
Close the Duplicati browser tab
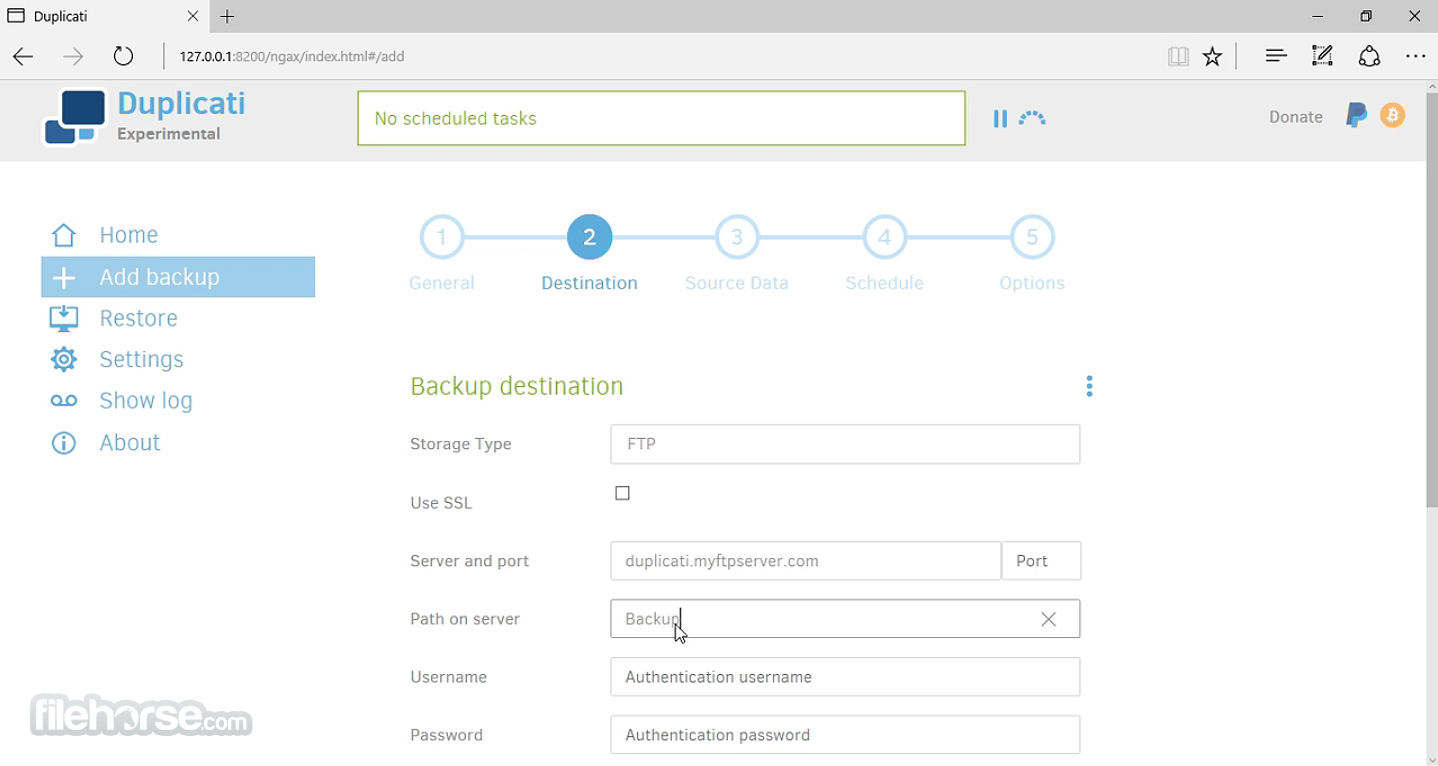click(193, 16)
